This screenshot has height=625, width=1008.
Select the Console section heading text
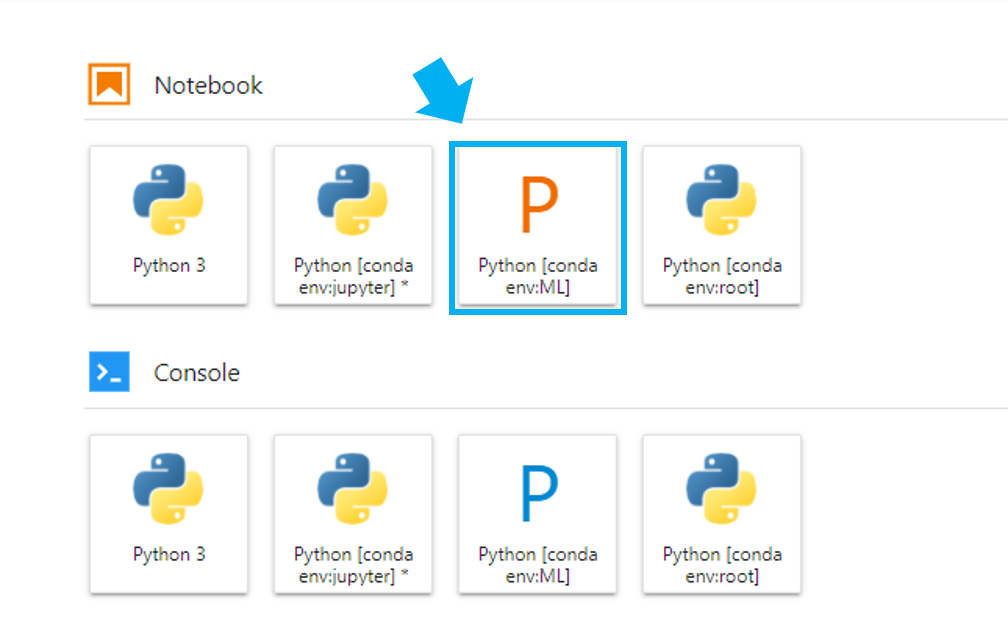tap(197, 373)
